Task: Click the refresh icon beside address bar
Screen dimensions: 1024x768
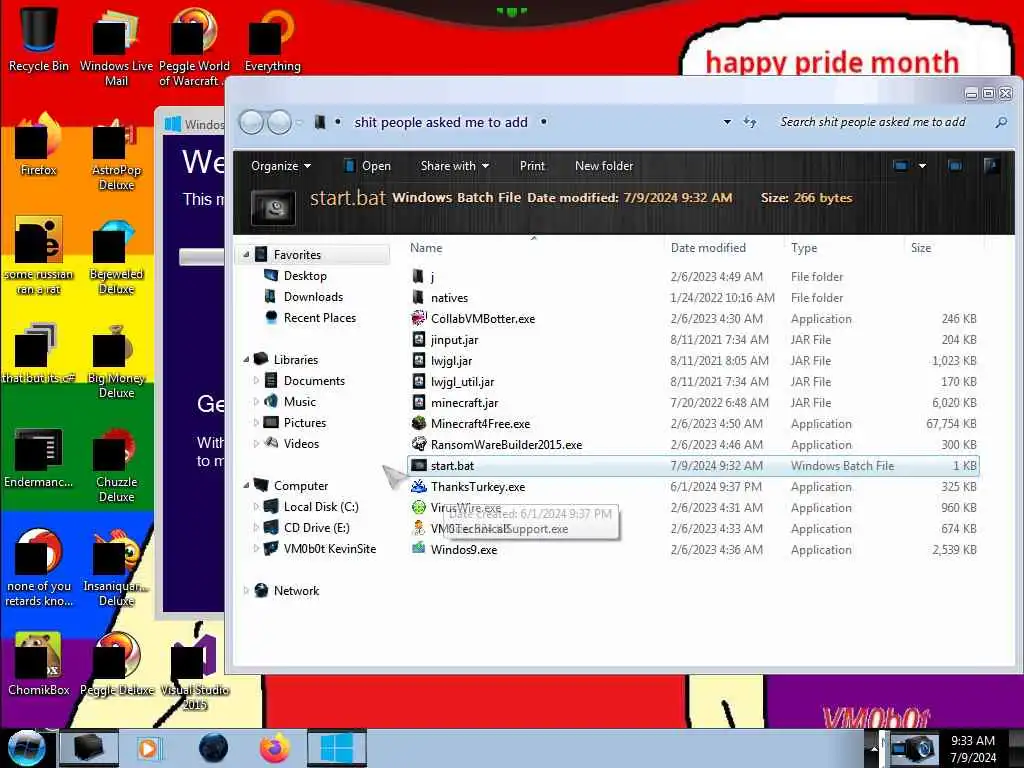Action: click(750, 122)
